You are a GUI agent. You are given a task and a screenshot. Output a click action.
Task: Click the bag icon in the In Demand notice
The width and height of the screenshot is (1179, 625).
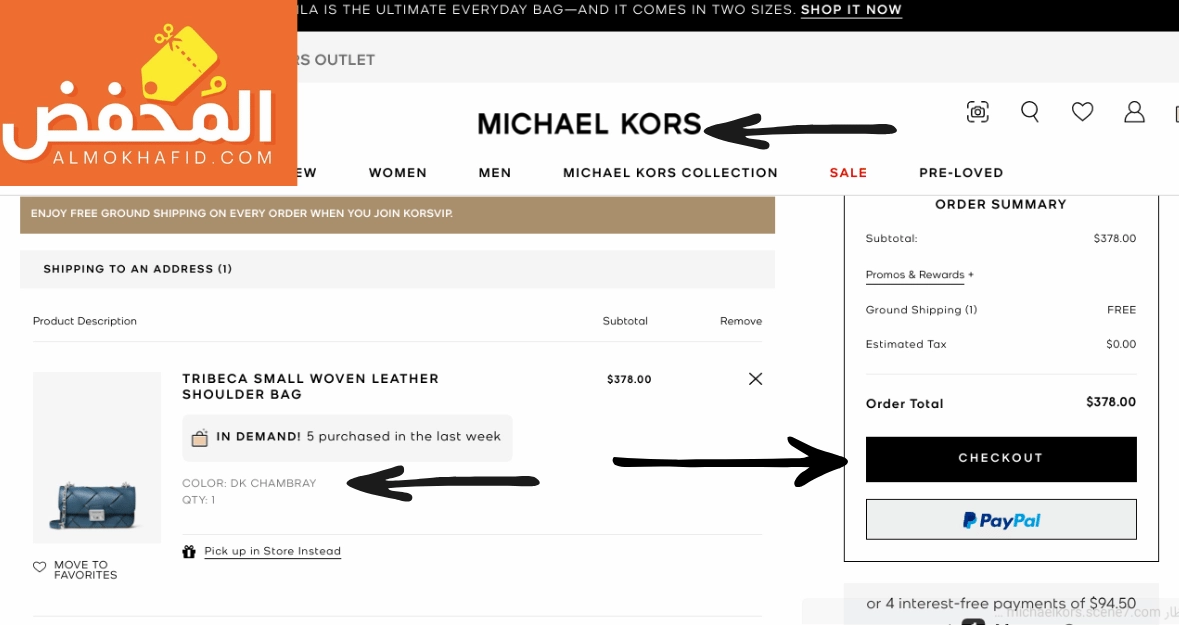point(199,438)
